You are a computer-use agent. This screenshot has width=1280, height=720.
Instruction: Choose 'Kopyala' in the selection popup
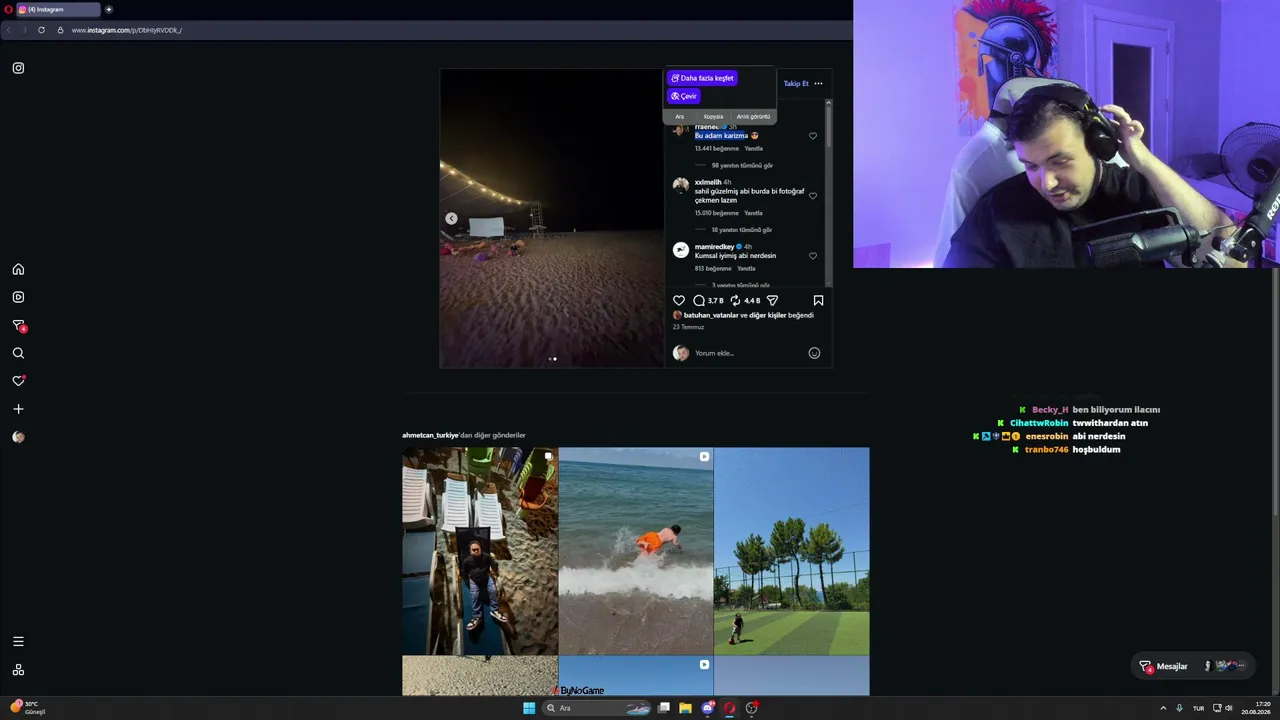click(x=713, y=117)
